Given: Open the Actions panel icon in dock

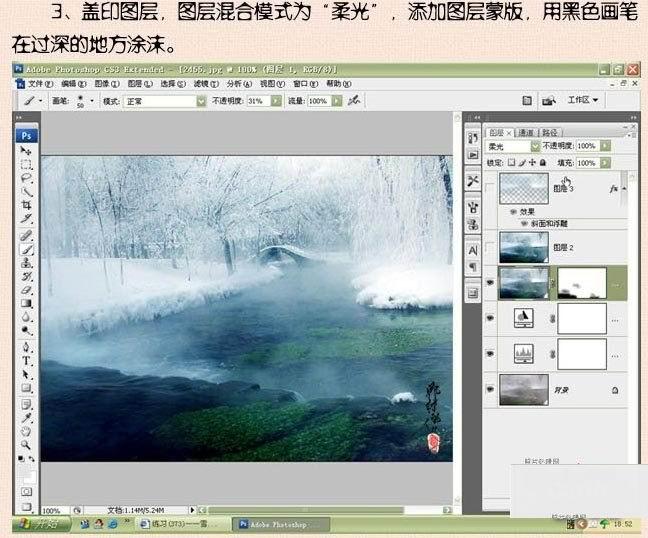Looking at the screenshot, I should pyautogui.click(x=473, y=155).
